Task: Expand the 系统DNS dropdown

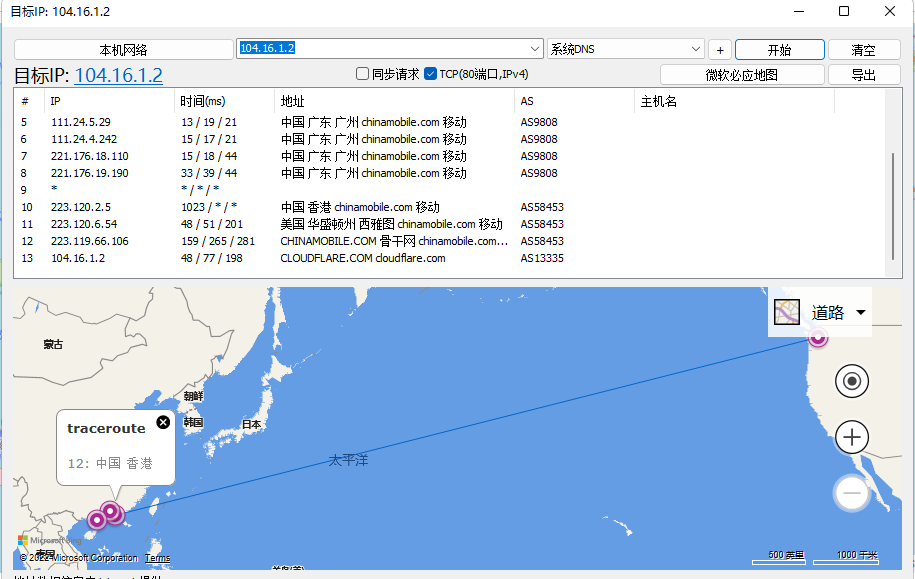Action: coord(696,49)
